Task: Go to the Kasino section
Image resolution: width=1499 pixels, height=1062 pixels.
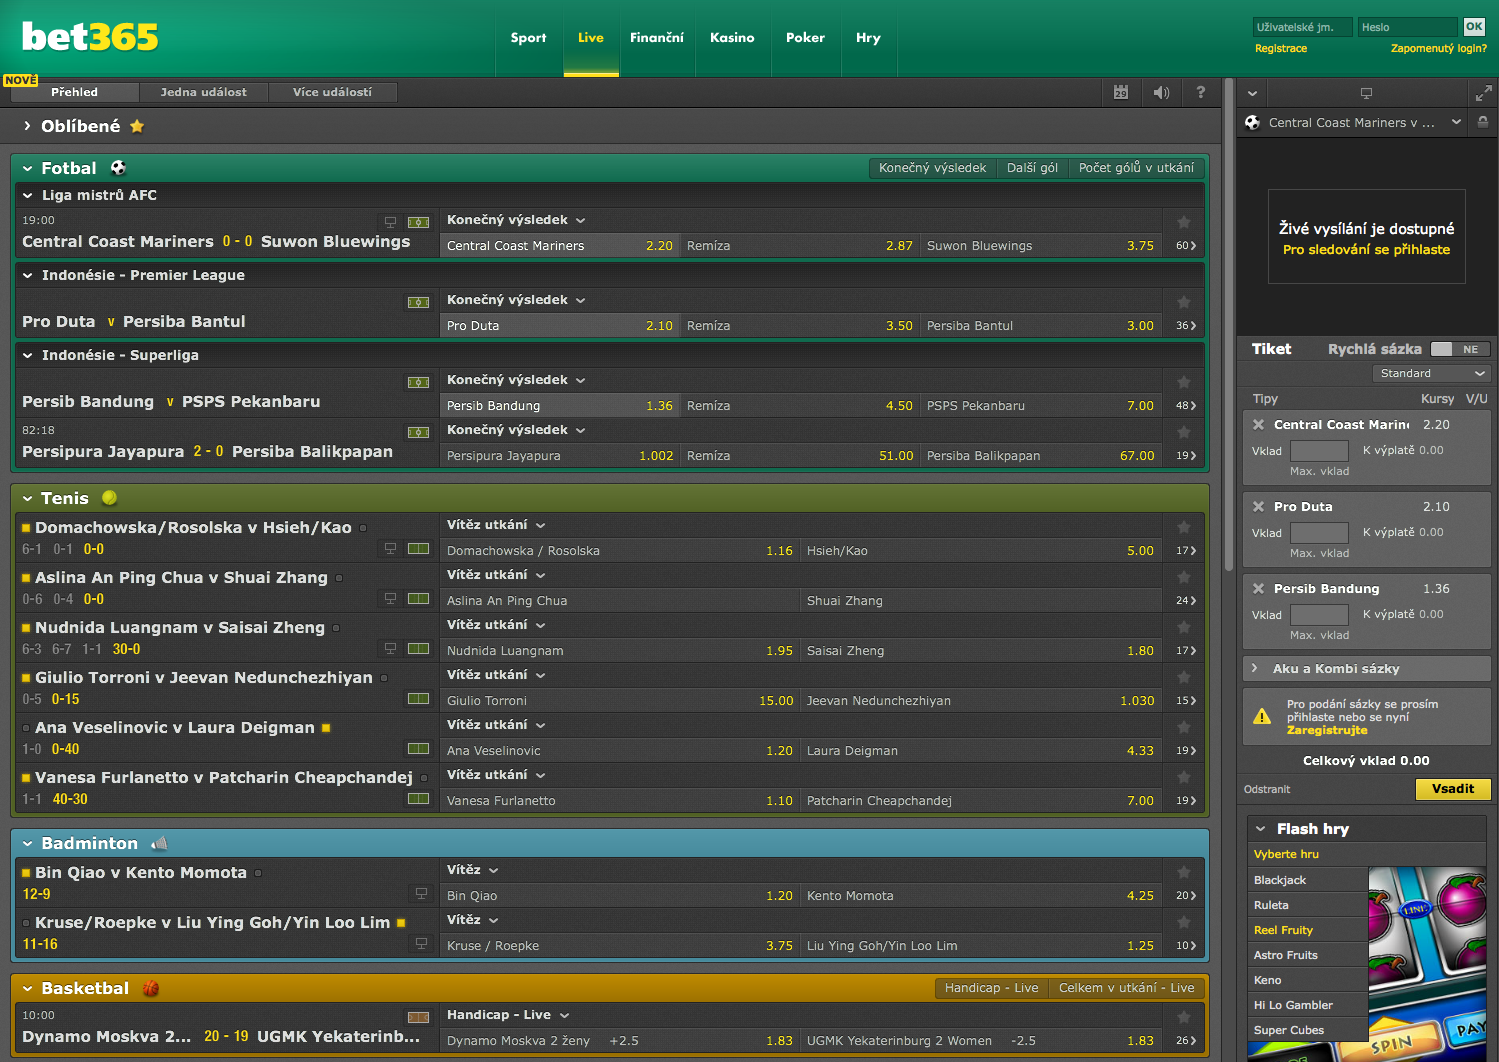Action: click(732, 38)
